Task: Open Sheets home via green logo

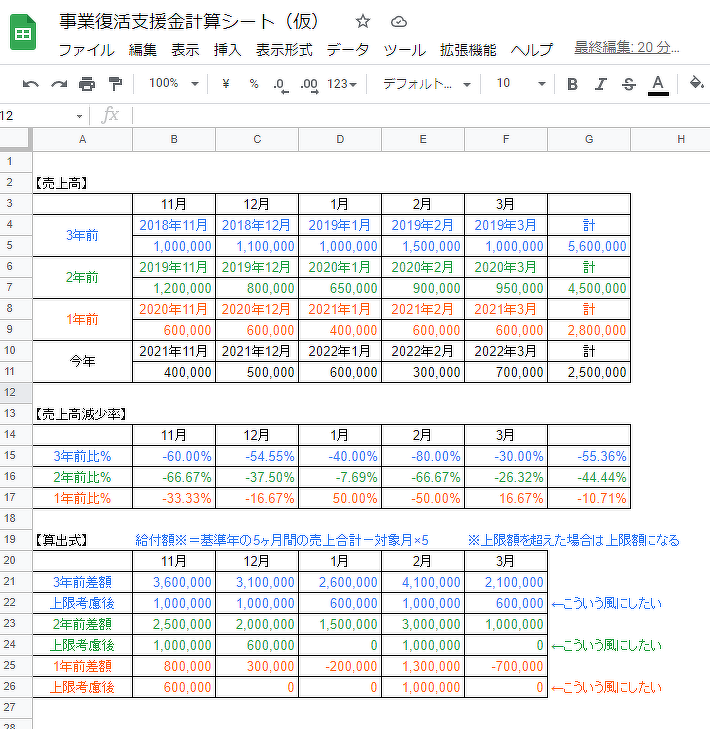Action: point(23,33)
